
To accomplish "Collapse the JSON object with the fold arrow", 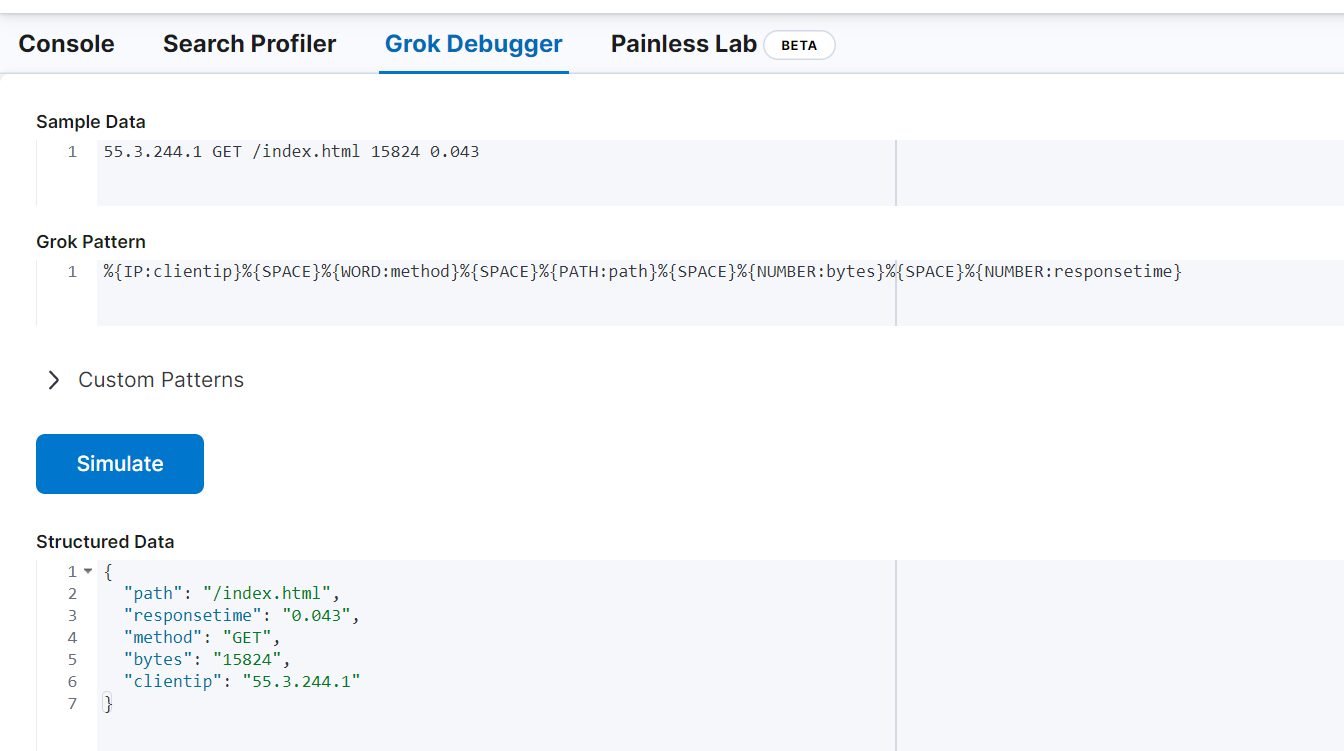I will 88,572.
